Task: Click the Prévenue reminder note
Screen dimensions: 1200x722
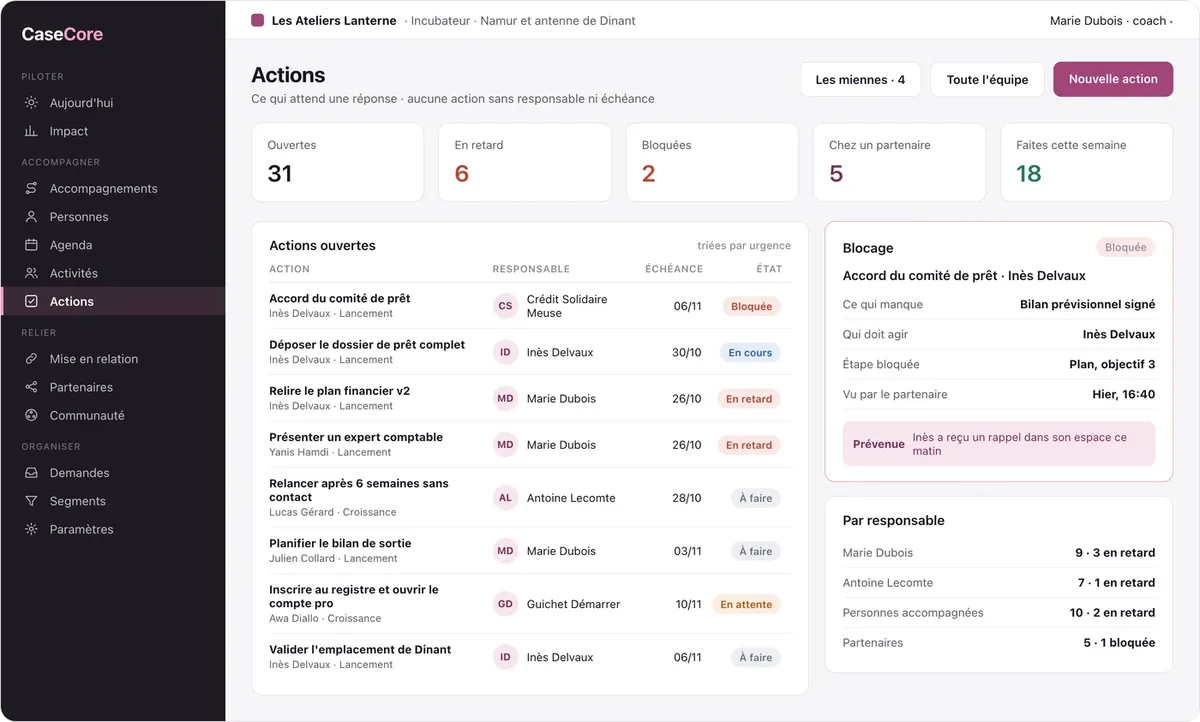Action: point(999,444)
